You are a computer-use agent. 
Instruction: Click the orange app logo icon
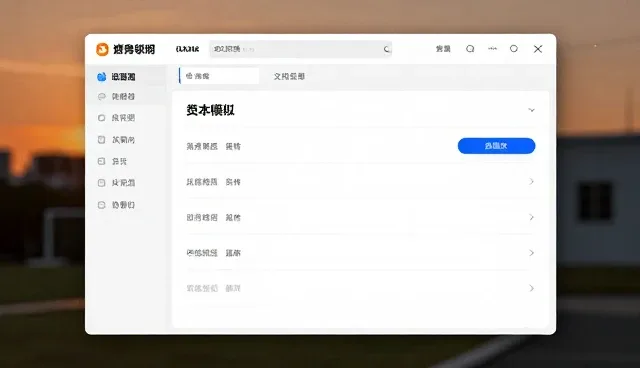click(102, 49)
